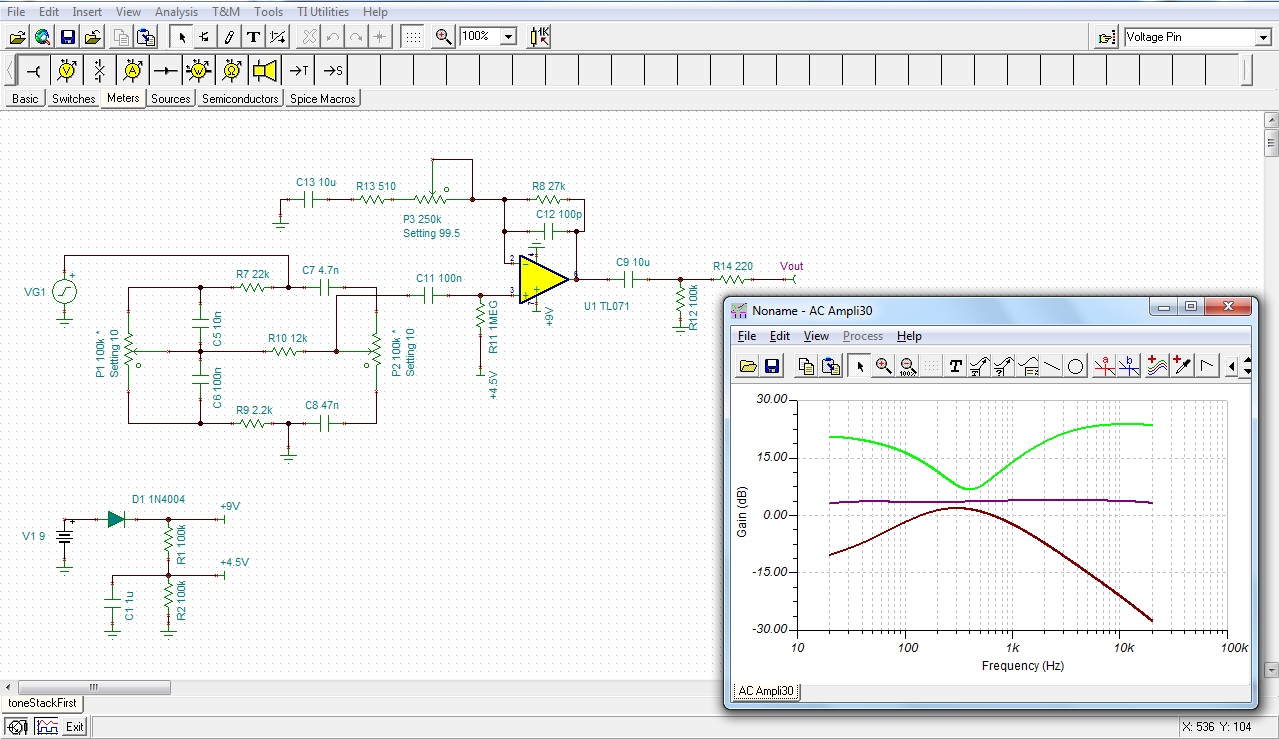Open the TI Utilities menu
This screenshot has height=739, width=1279.
click(322, 12)
